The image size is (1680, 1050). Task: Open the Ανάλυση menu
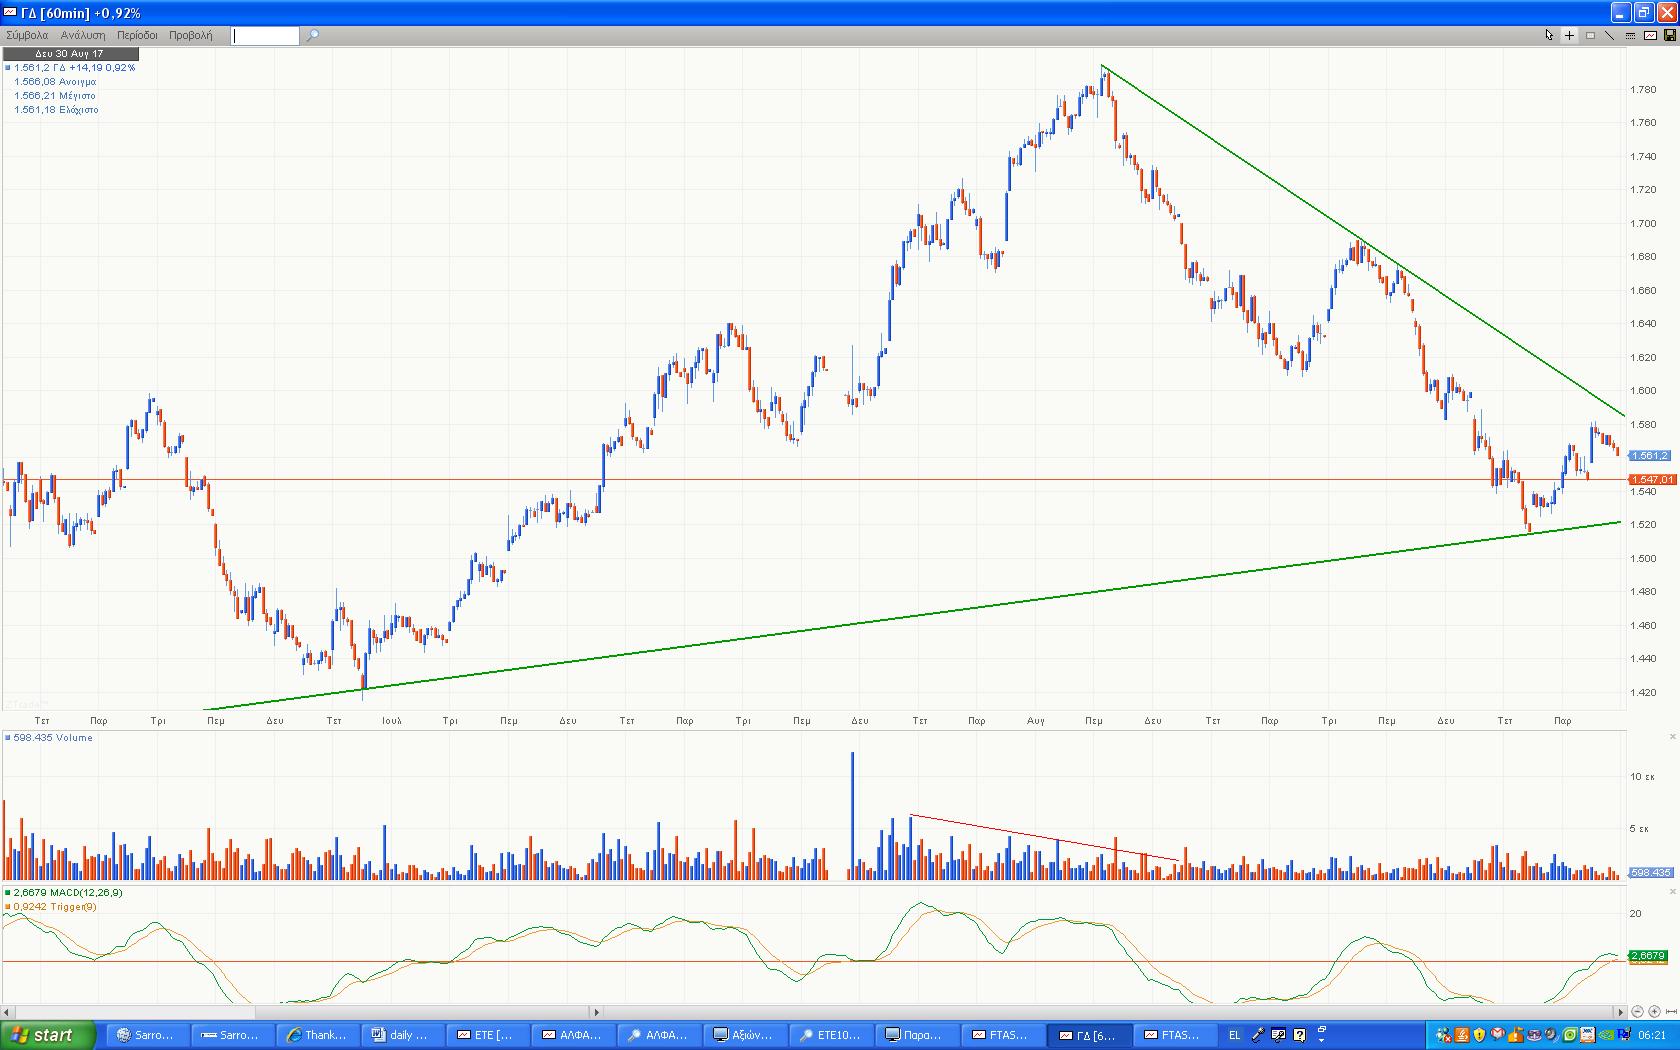pyautogui.click(x=83, y=35)
